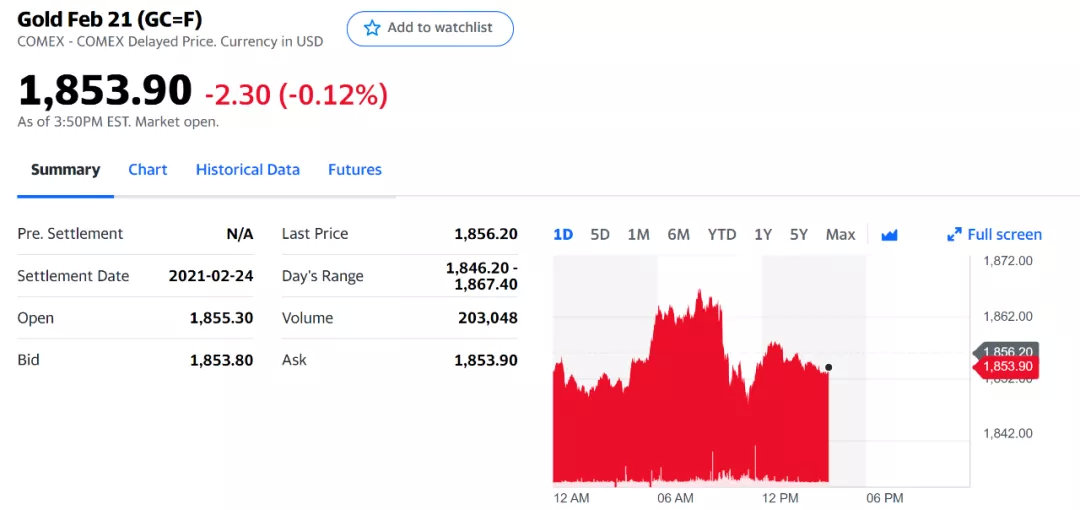Open the Summary tab
This screenshot has width=1080, height=510.
pyautogui.click(x=65, y=170)
